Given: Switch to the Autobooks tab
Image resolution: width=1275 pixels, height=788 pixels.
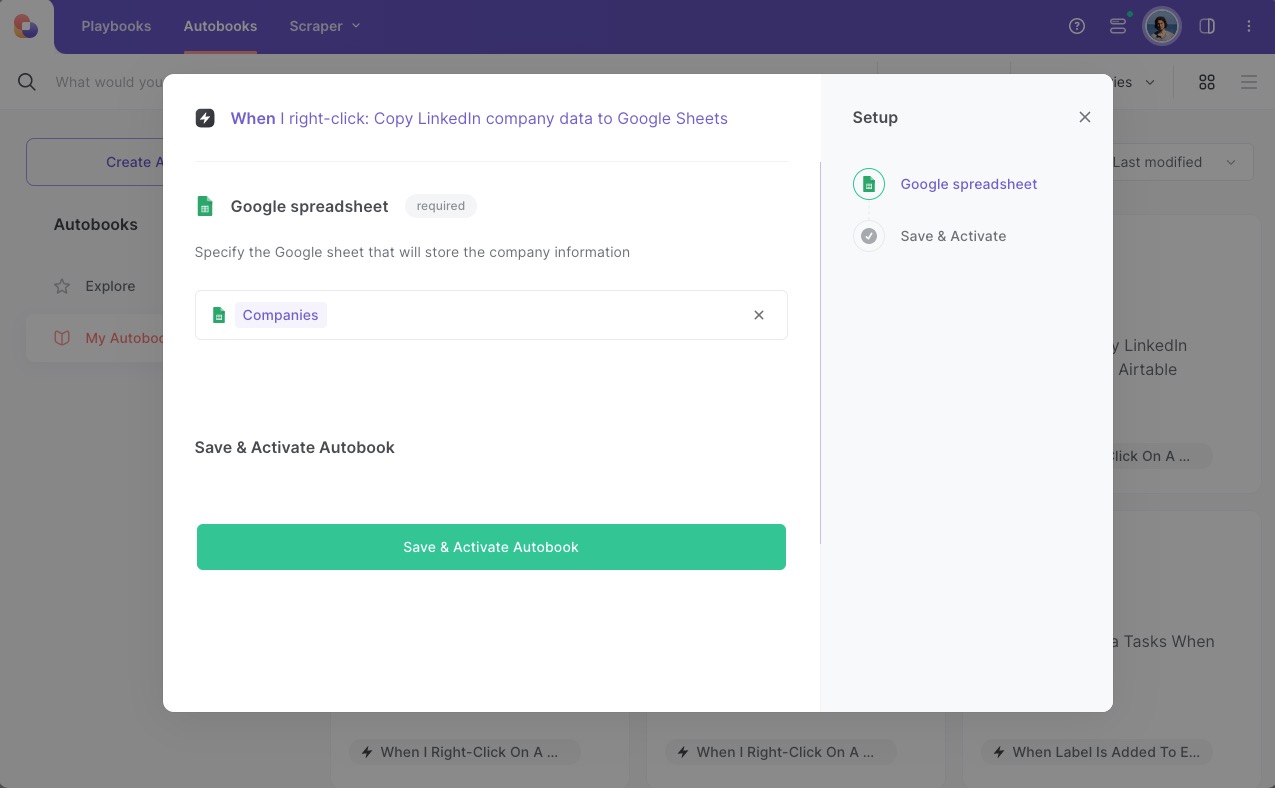Looking at the screenshot, I should coord(220,26).
